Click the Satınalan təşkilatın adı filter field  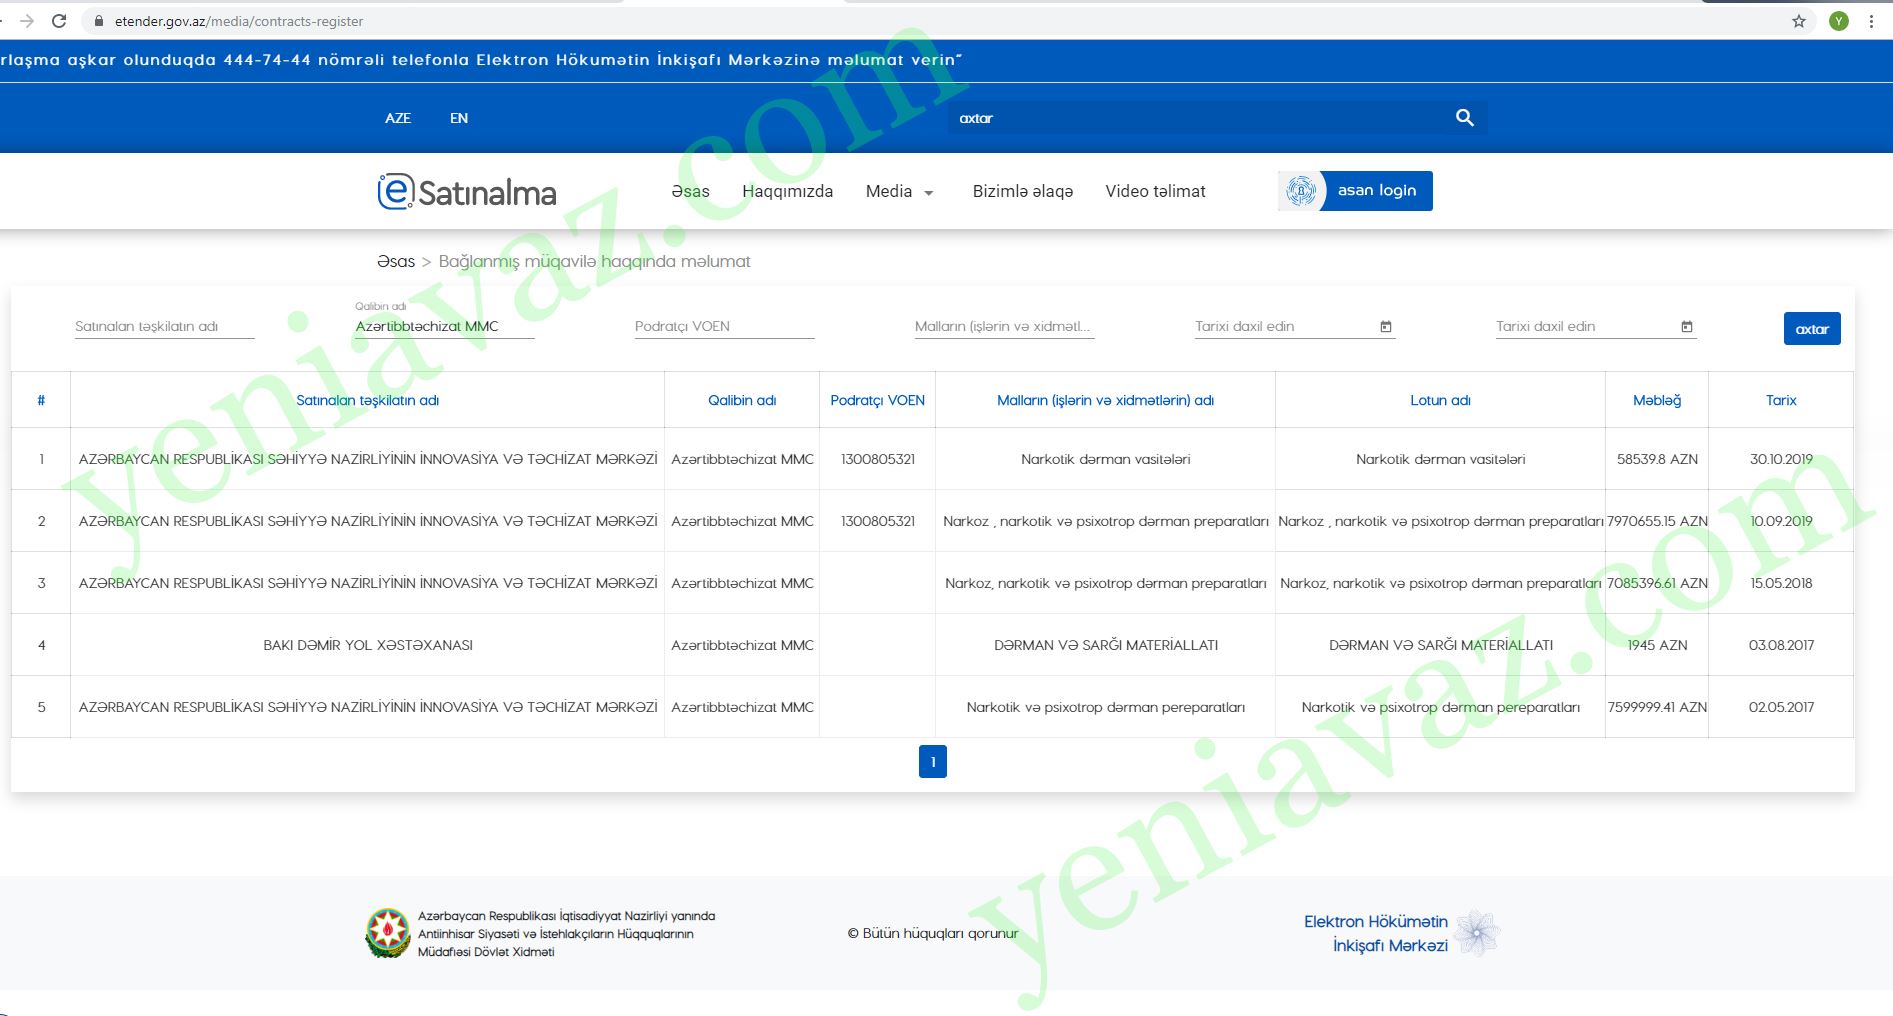(x=165, y=327)
